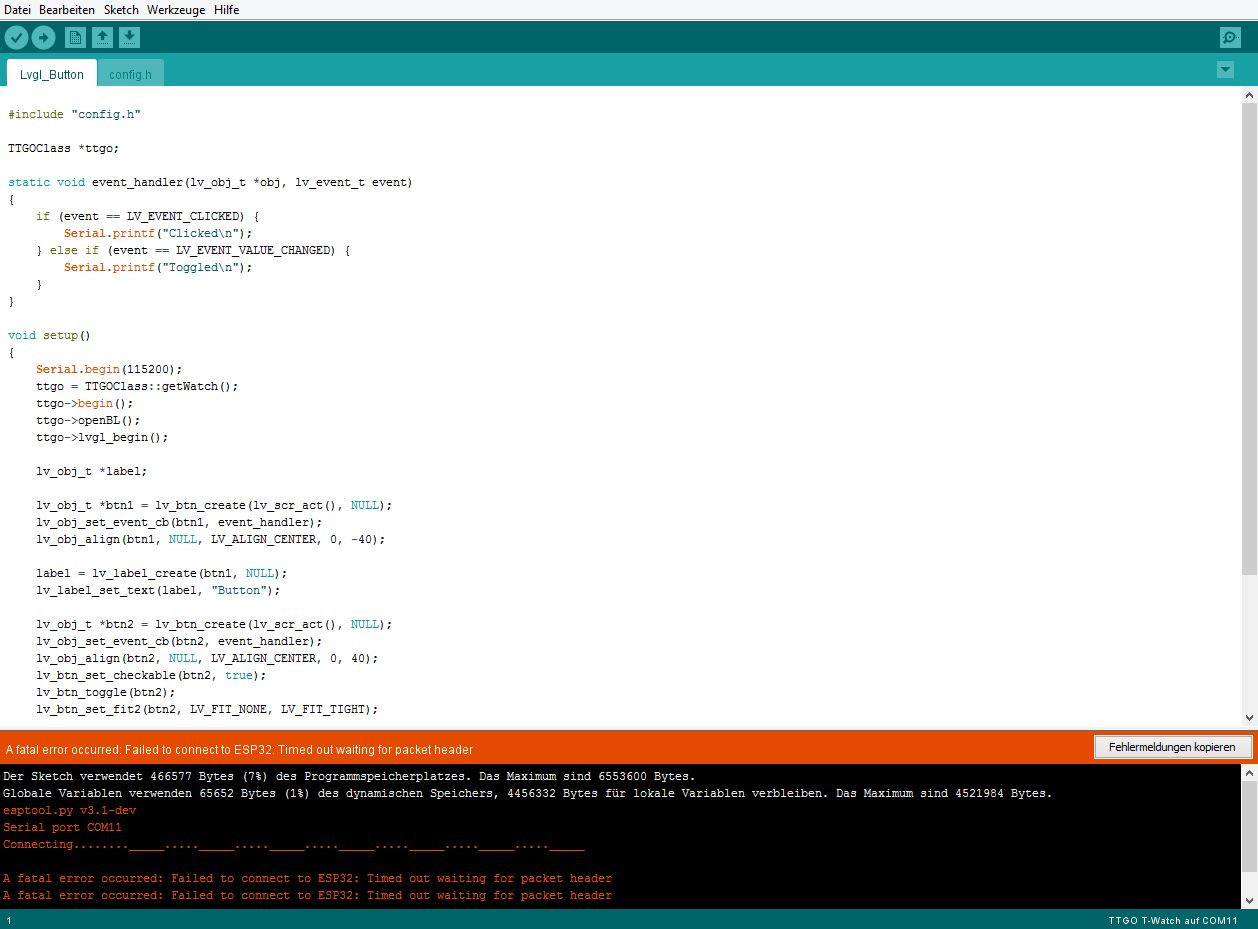Open the Bearbeiten menu
The height and width of the screenshot is (929, 1258).
tap(67, 10)
